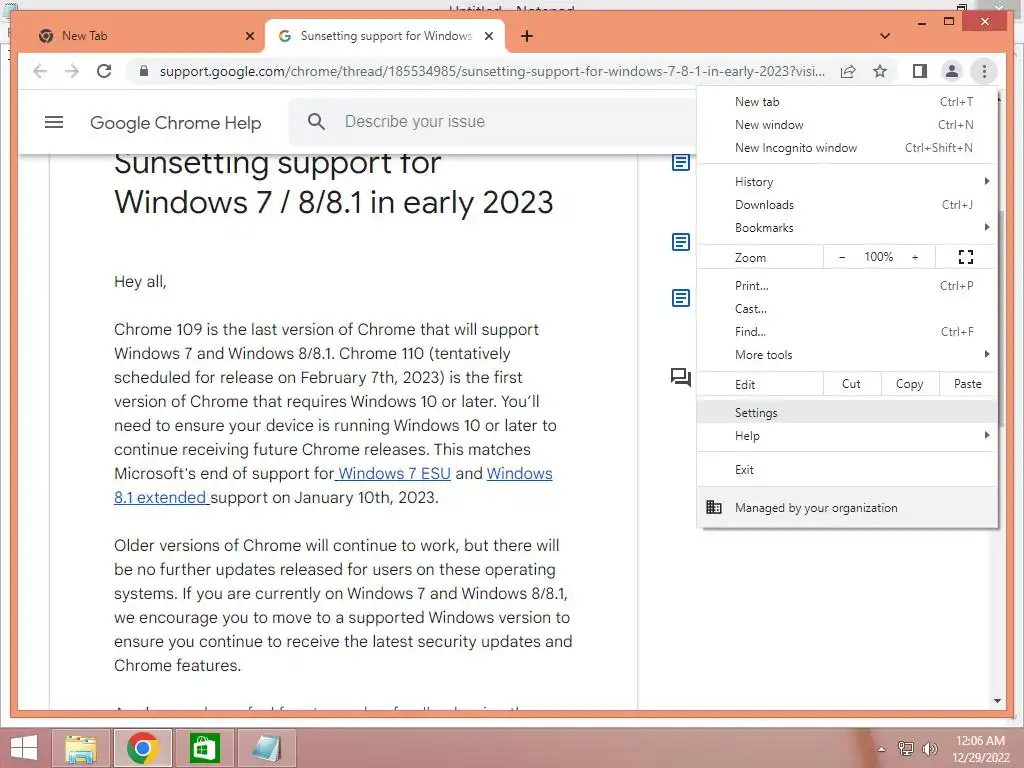Click the volume speaker tray icon

(x=930, y=749)
